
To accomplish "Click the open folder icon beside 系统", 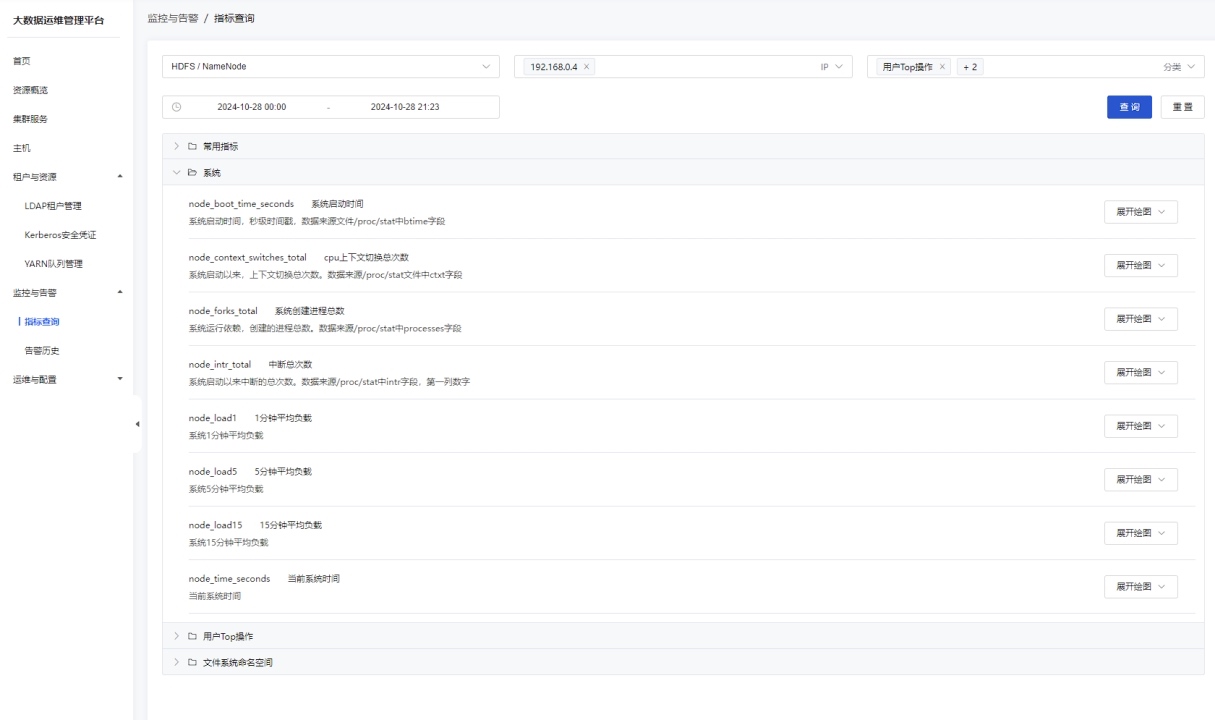I will pyautogui.click(x=192, y=172).
